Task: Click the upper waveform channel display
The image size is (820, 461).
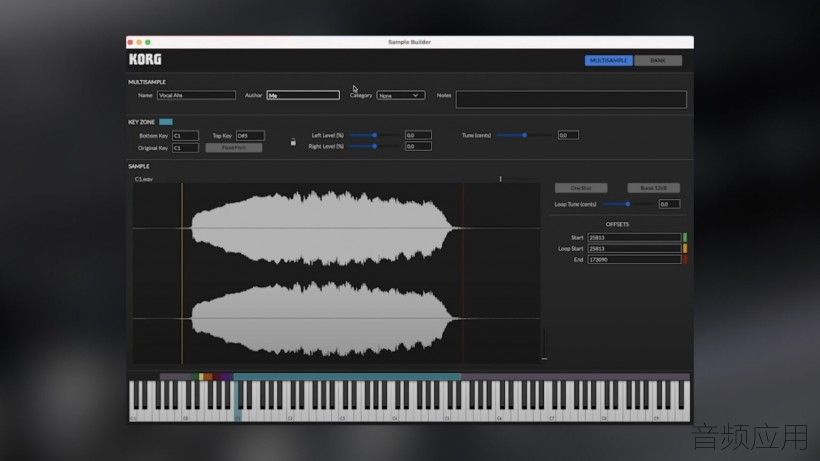Action: [x=336, y=228]
